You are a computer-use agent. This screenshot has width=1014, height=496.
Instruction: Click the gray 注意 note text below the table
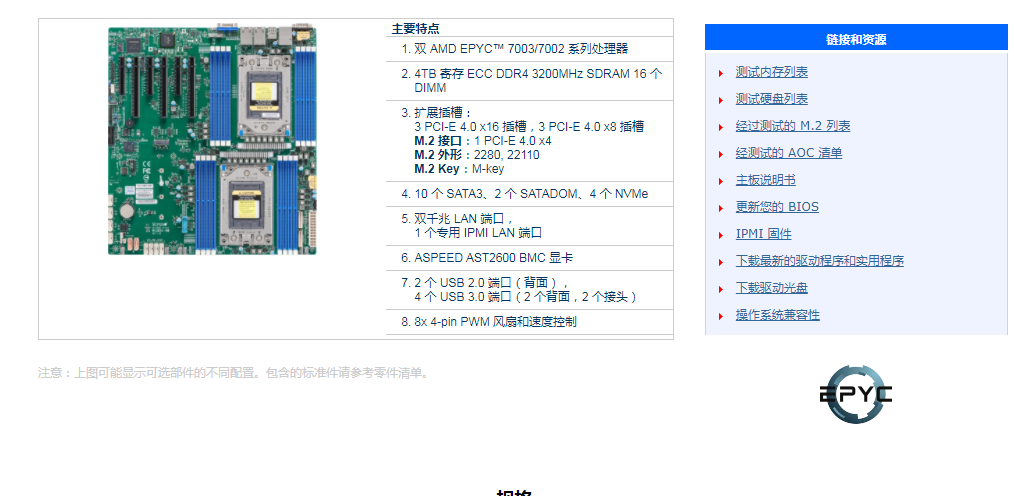234,373
